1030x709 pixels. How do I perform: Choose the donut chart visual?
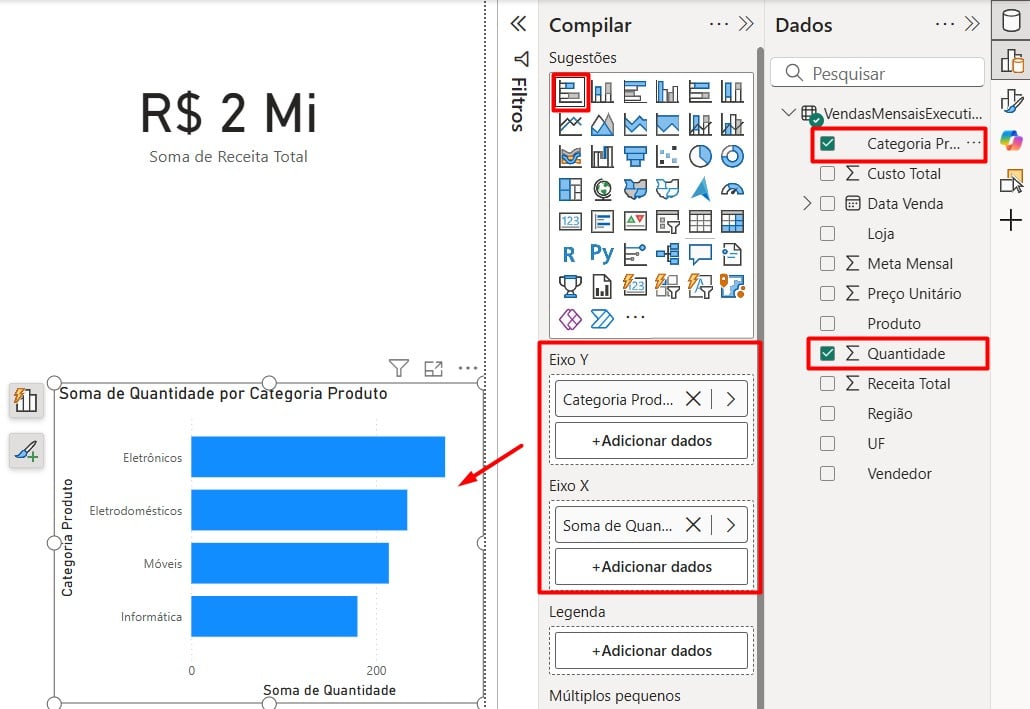(732, 156)
